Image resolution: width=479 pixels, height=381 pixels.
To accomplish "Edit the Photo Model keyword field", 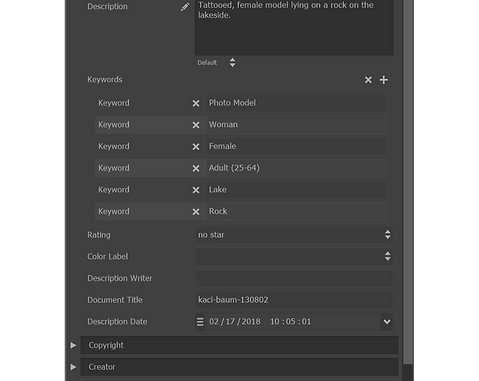I will pyautogui.click(x=296, y=103).
